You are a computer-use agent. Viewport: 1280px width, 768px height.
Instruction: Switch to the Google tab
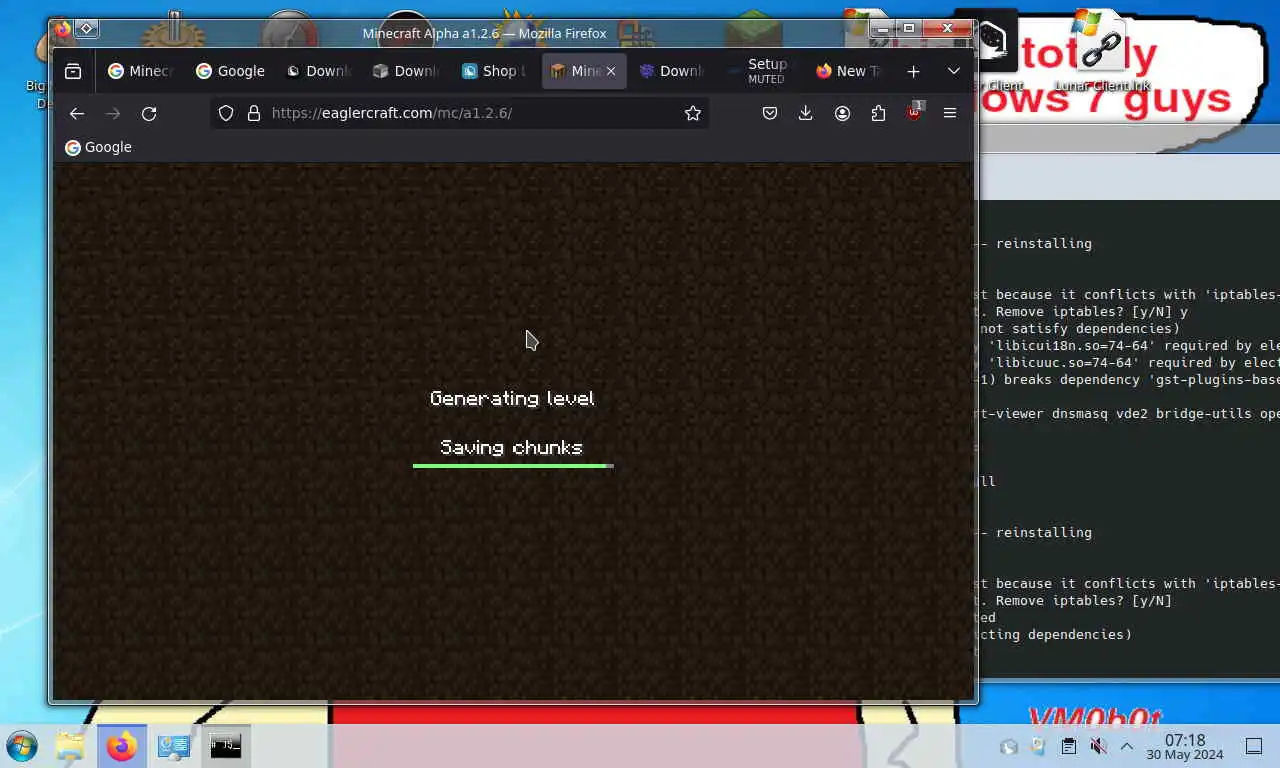(x=230, y=71)
